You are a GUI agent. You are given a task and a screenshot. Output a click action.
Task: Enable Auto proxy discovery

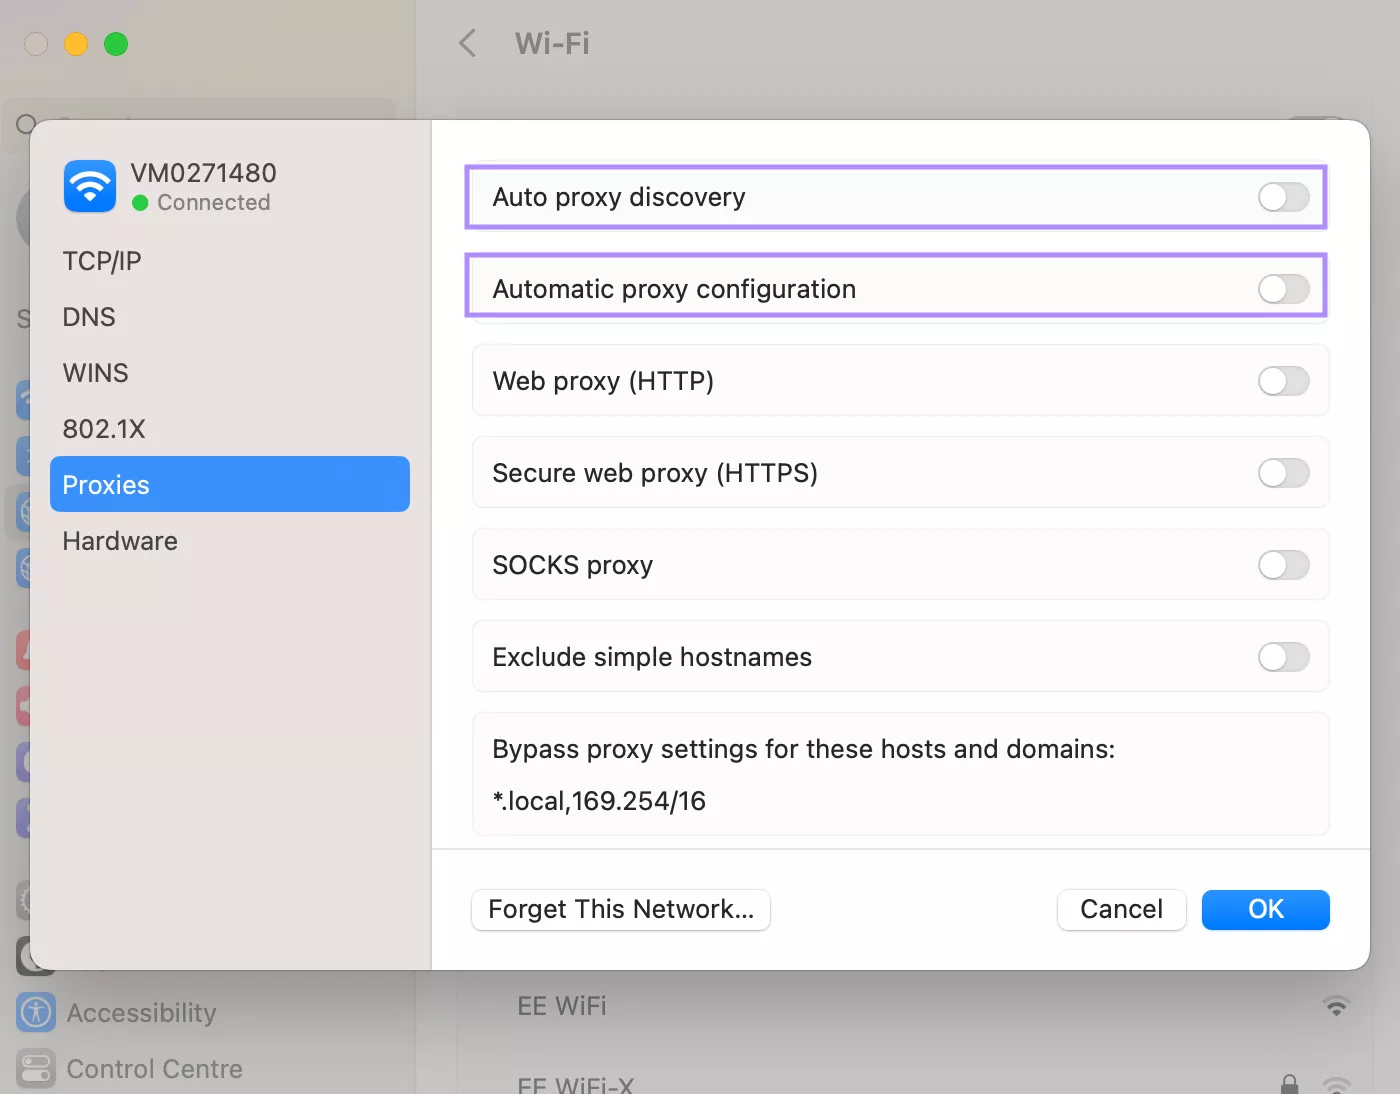(1283, 197)
